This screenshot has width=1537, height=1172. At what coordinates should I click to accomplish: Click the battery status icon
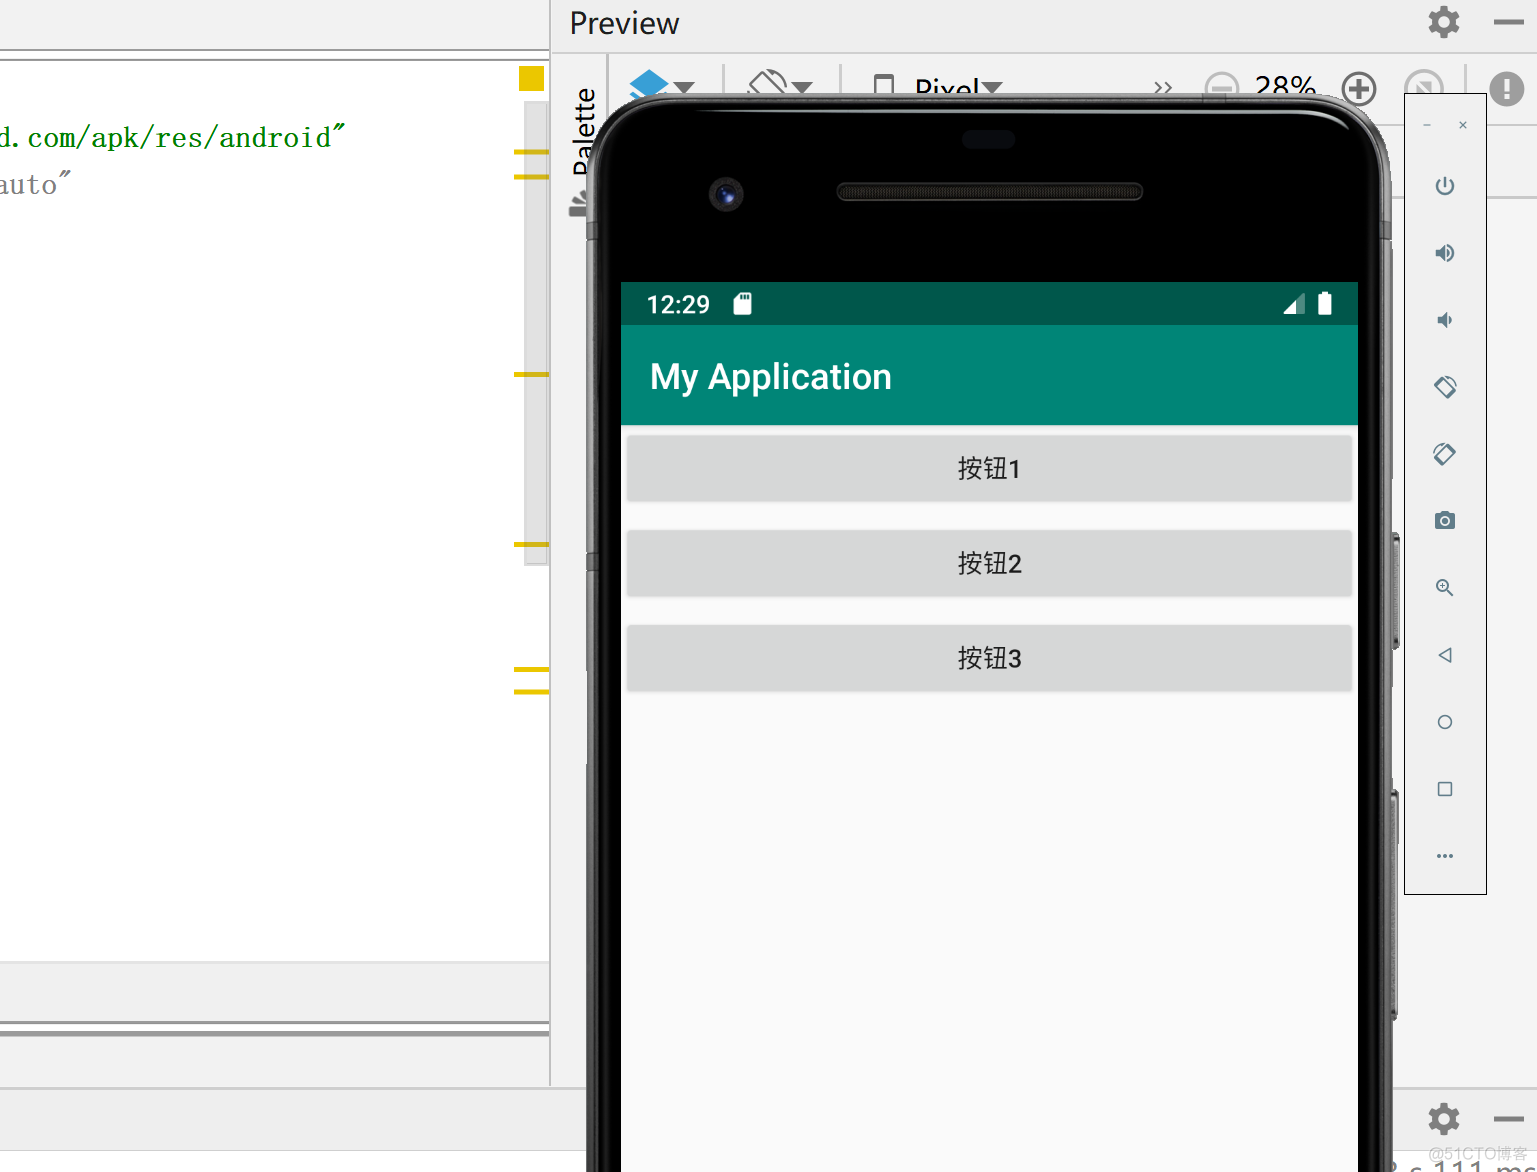coord(1325,303)
